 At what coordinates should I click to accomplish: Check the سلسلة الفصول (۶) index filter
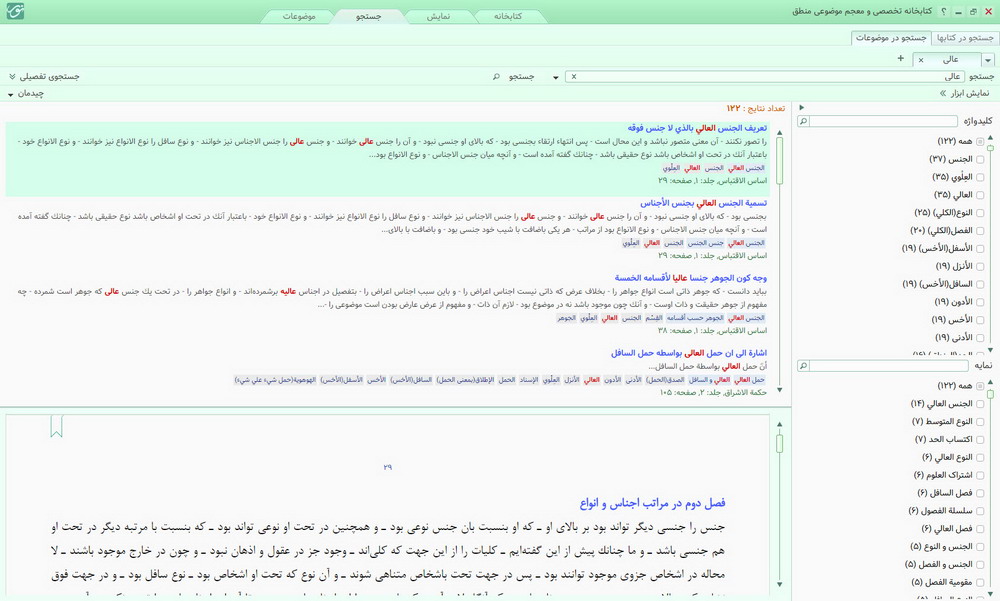980,511
